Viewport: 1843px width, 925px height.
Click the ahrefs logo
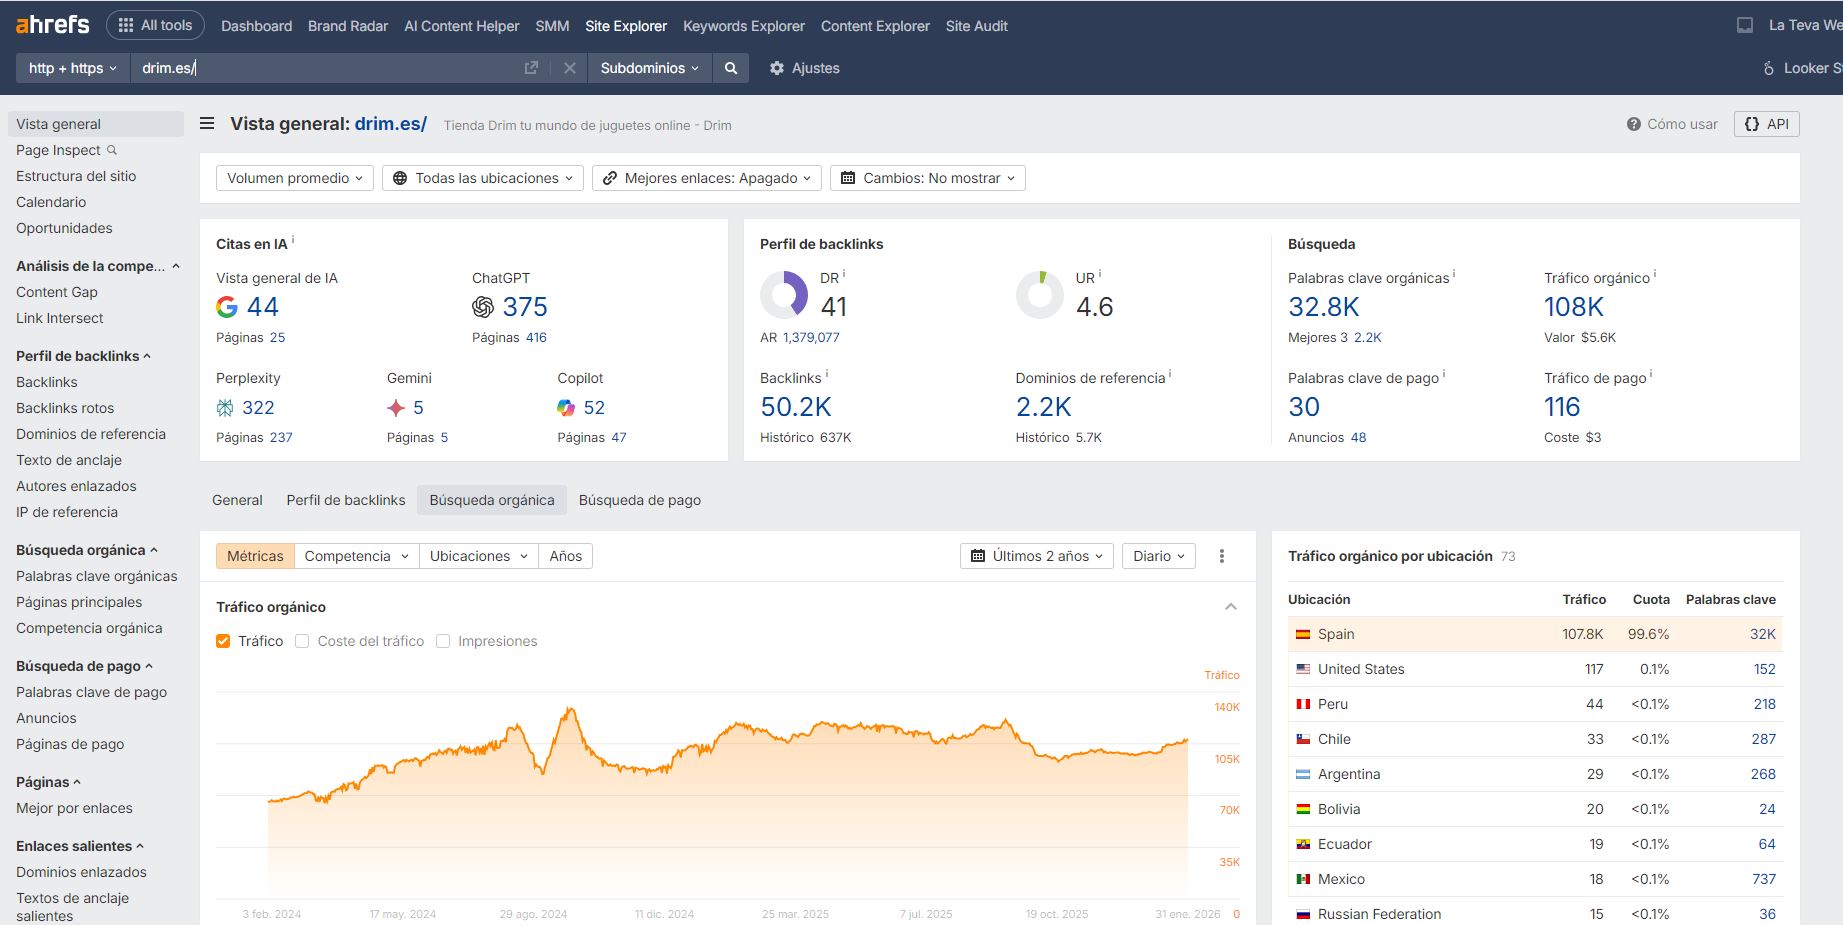click(x=50, y=24)
